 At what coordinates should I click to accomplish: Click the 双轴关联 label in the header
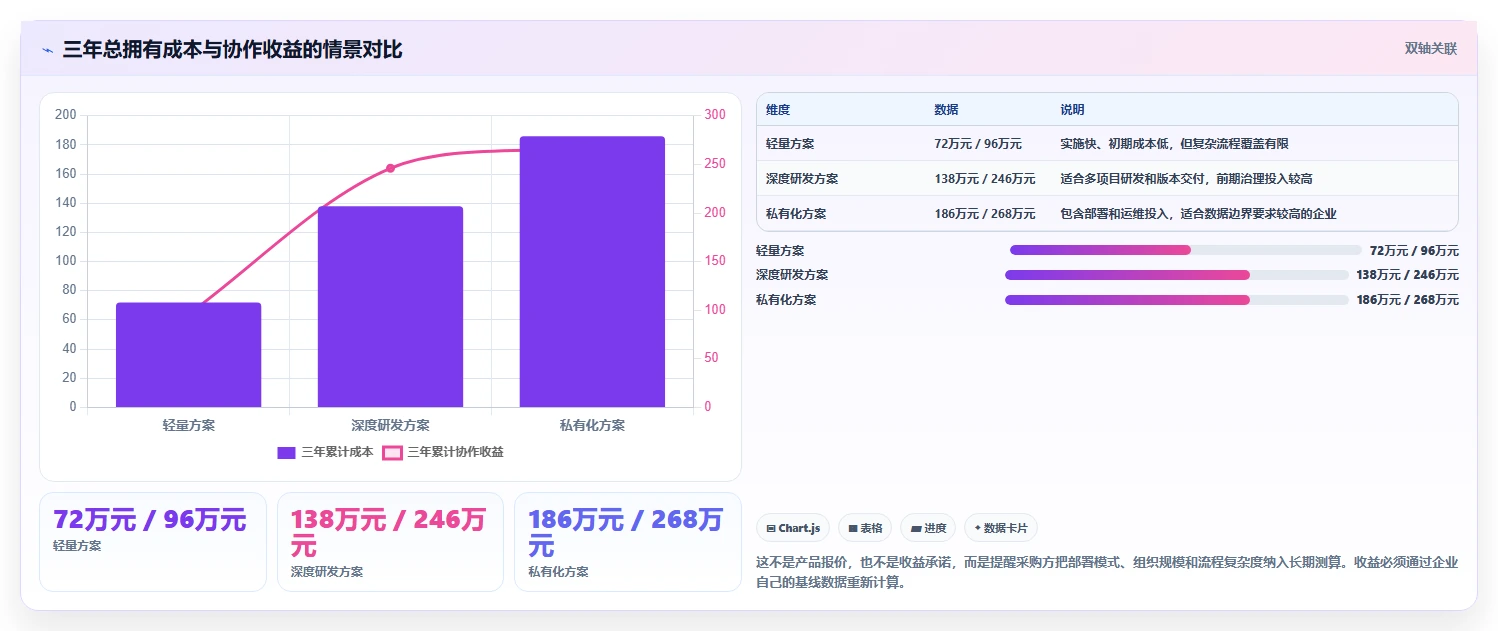1431,49
